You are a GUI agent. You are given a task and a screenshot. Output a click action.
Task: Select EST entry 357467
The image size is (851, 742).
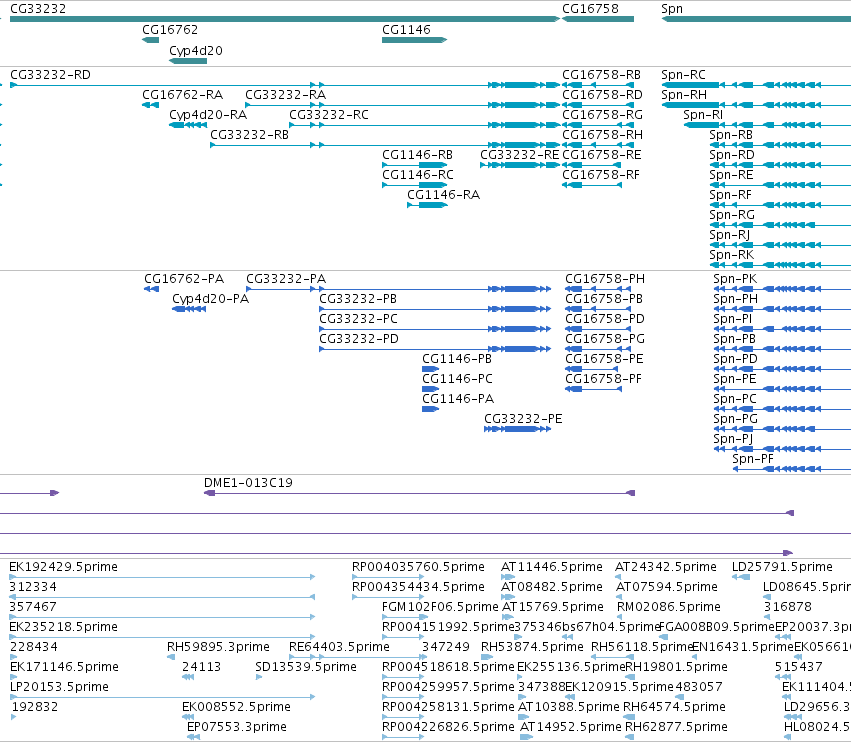tap(33, 607)
